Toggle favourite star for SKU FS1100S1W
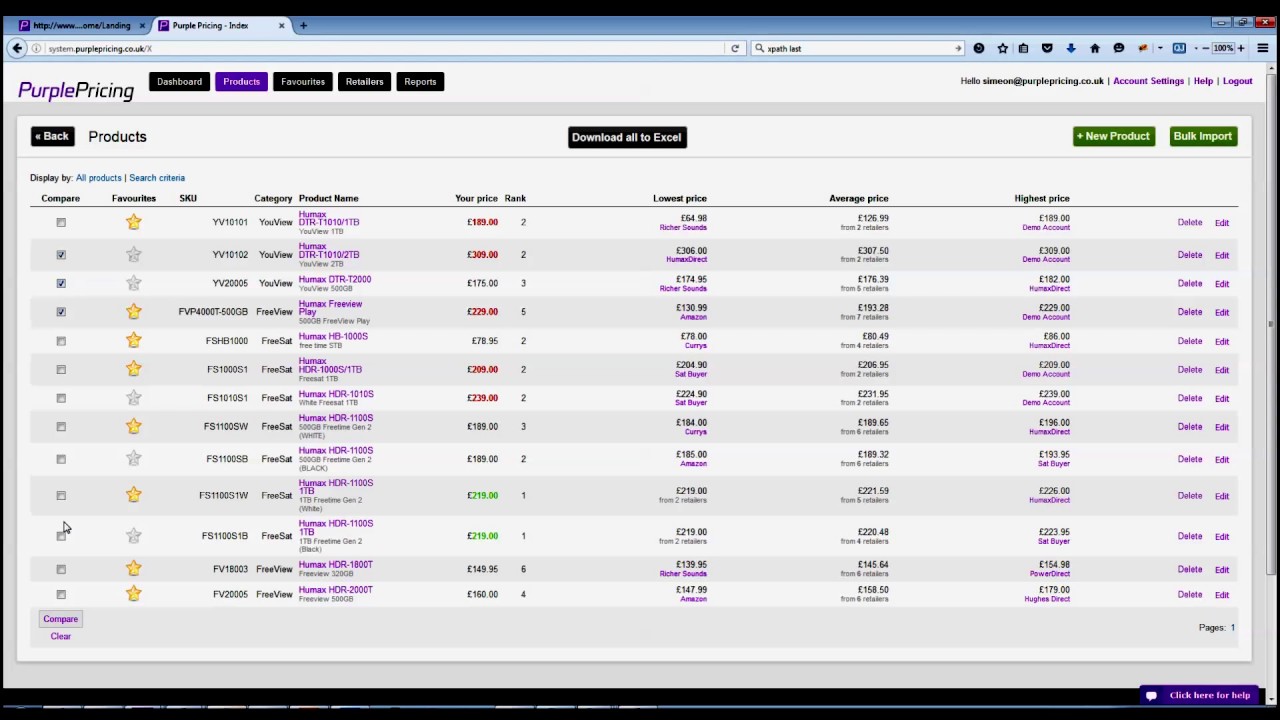This screenshot has width=1280, height=720. [134, 495]
